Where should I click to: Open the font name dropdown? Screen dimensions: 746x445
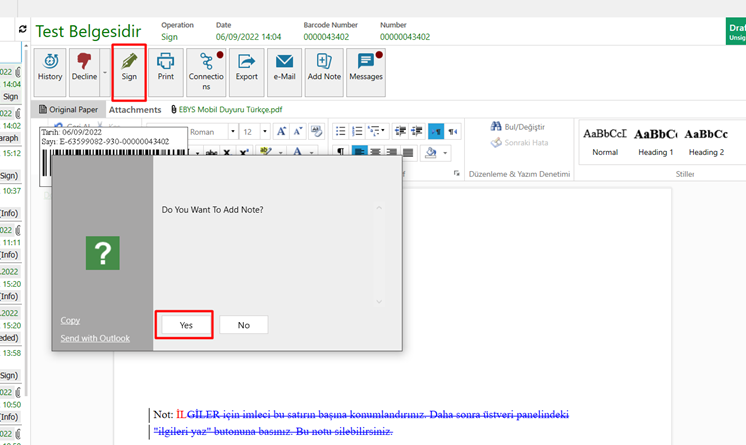[223, 132]
